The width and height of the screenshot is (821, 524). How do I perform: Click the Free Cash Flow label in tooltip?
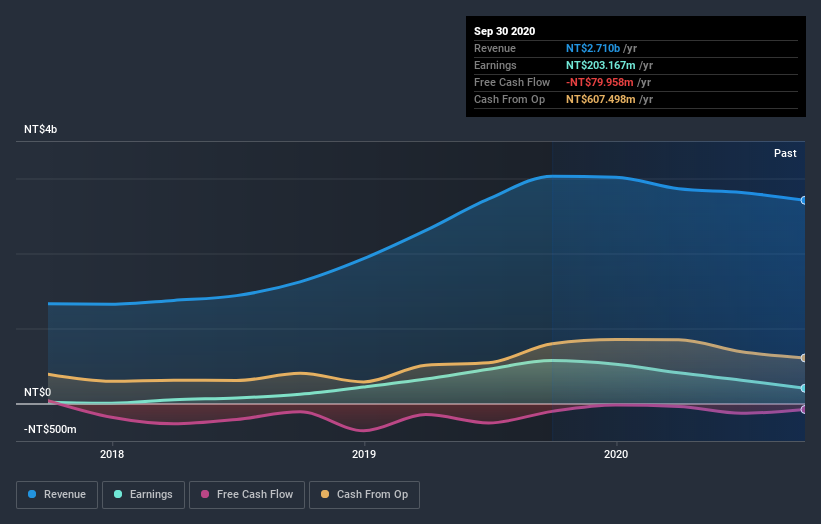pyautogui.click(x=512, y=82)
